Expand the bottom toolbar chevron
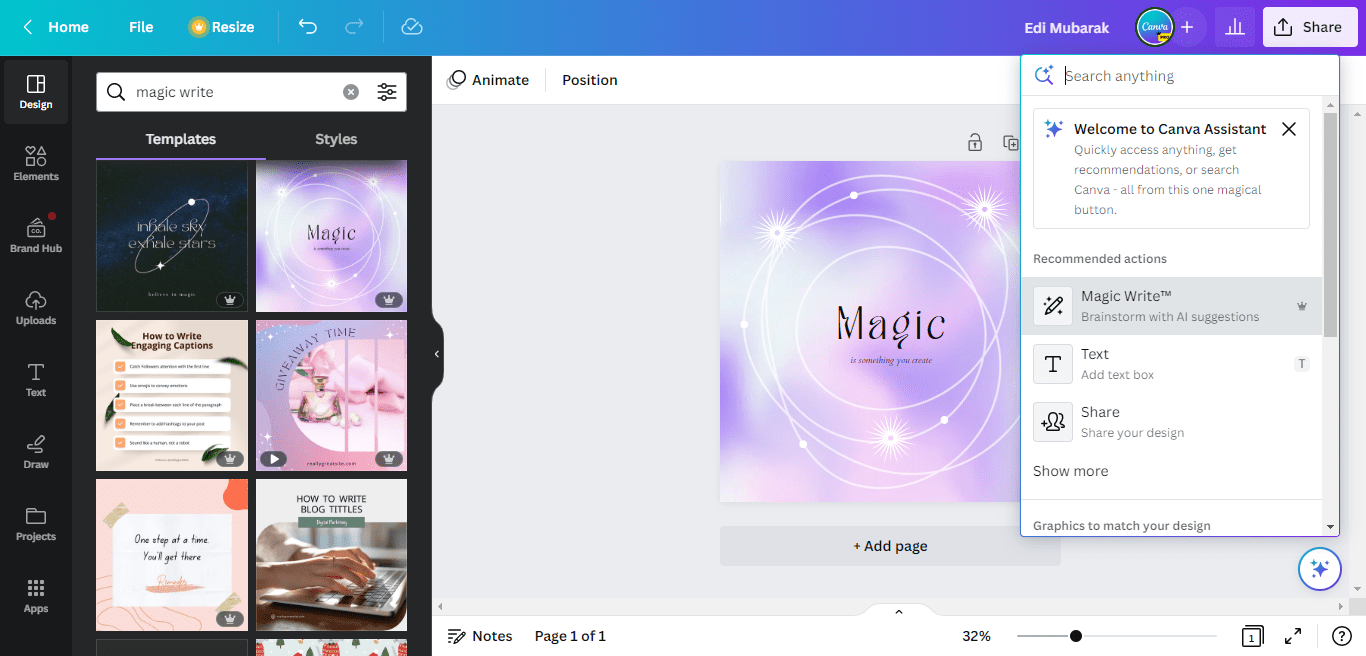Image resolution: width=1366 pixels, height=656 pixels. coord(897,610)
